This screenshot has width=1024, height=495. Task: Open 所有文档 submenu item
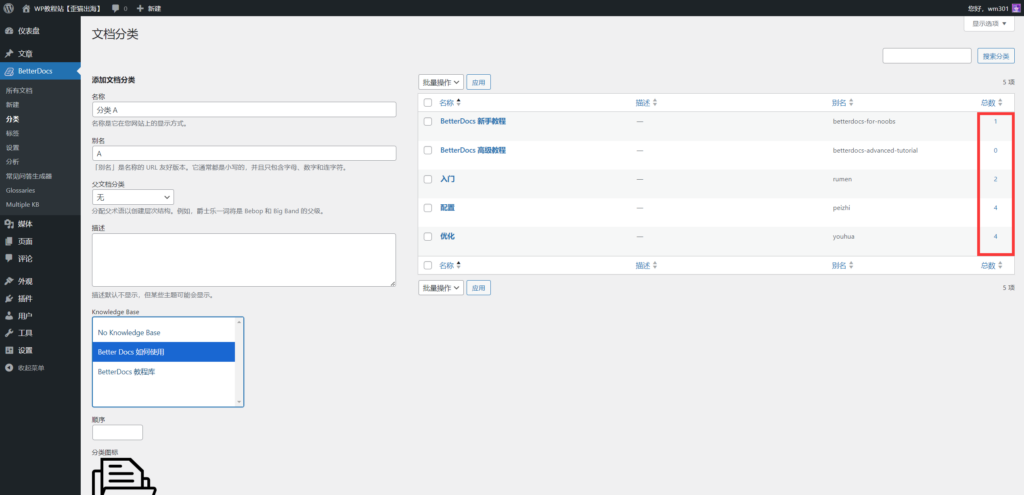[x=19, y=91]
